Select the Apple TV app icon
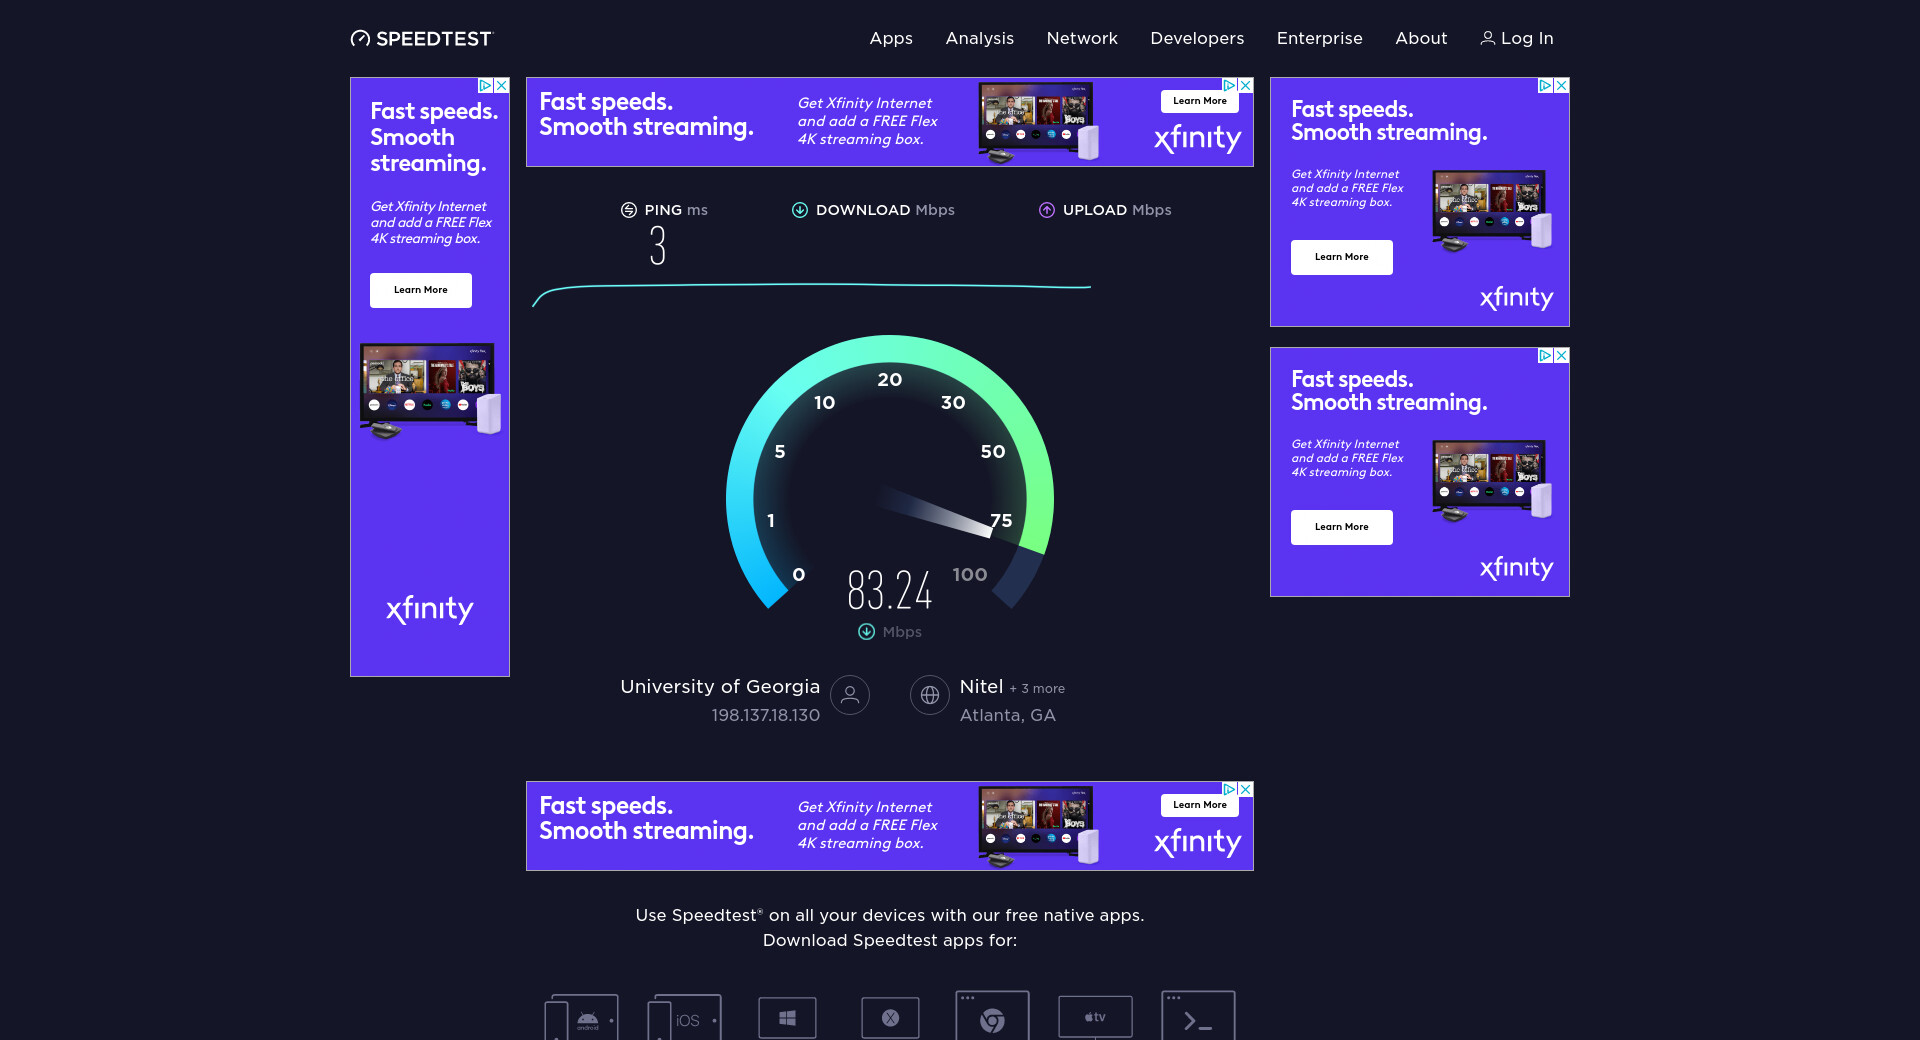Viewport: 1920px width, 1040px height. 1095,1017
